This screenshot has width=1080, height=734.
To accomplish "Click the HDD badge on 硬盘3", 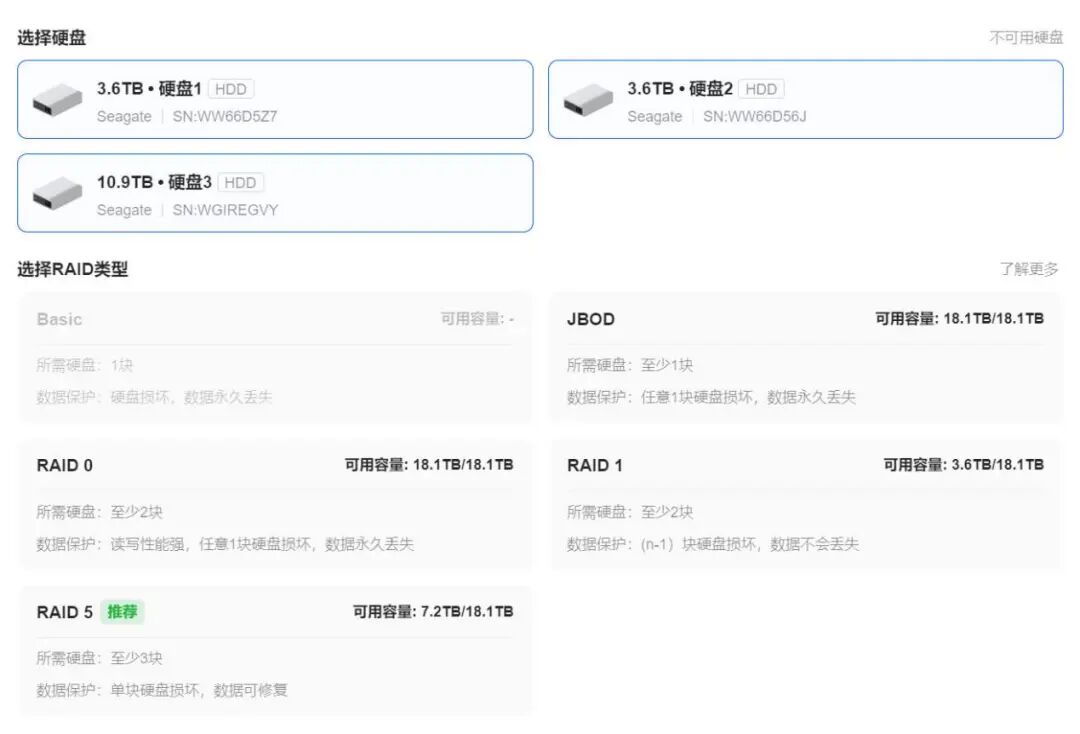I will click(x=240, y=183).
